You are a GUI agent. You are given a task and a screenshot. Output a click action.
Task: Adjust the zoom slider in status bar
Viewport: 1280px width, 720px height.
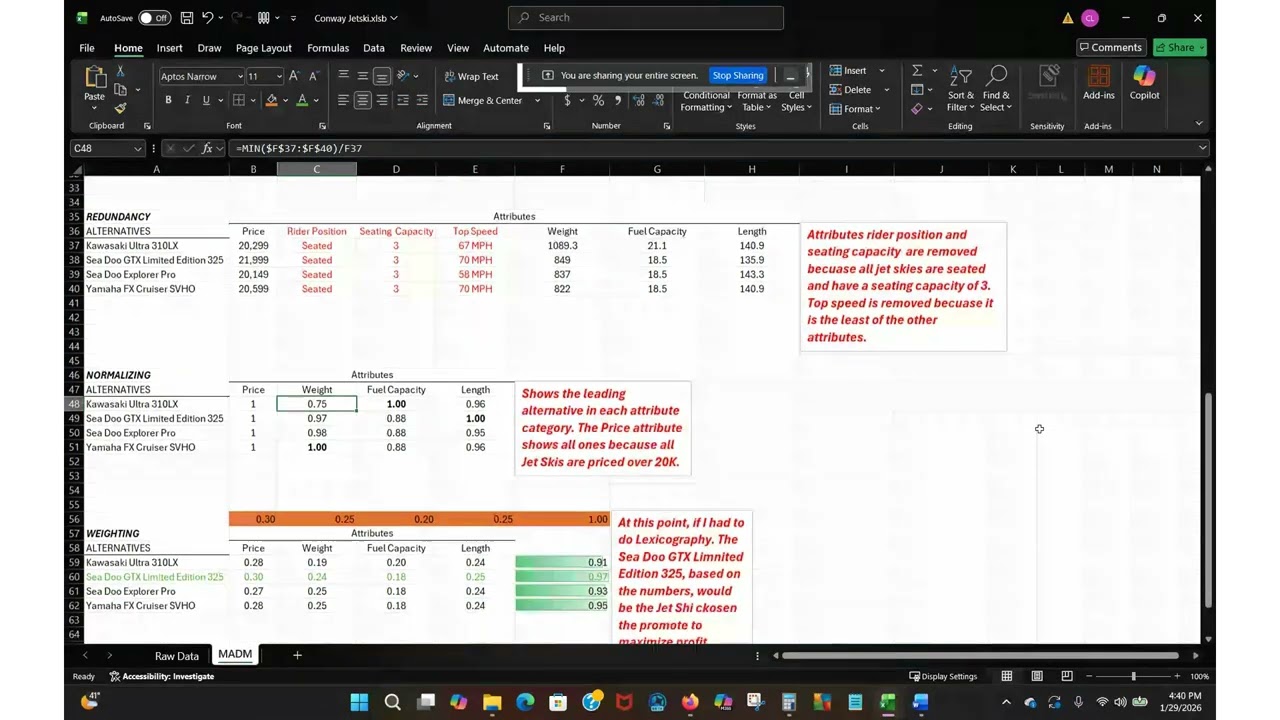(1133, 676)
